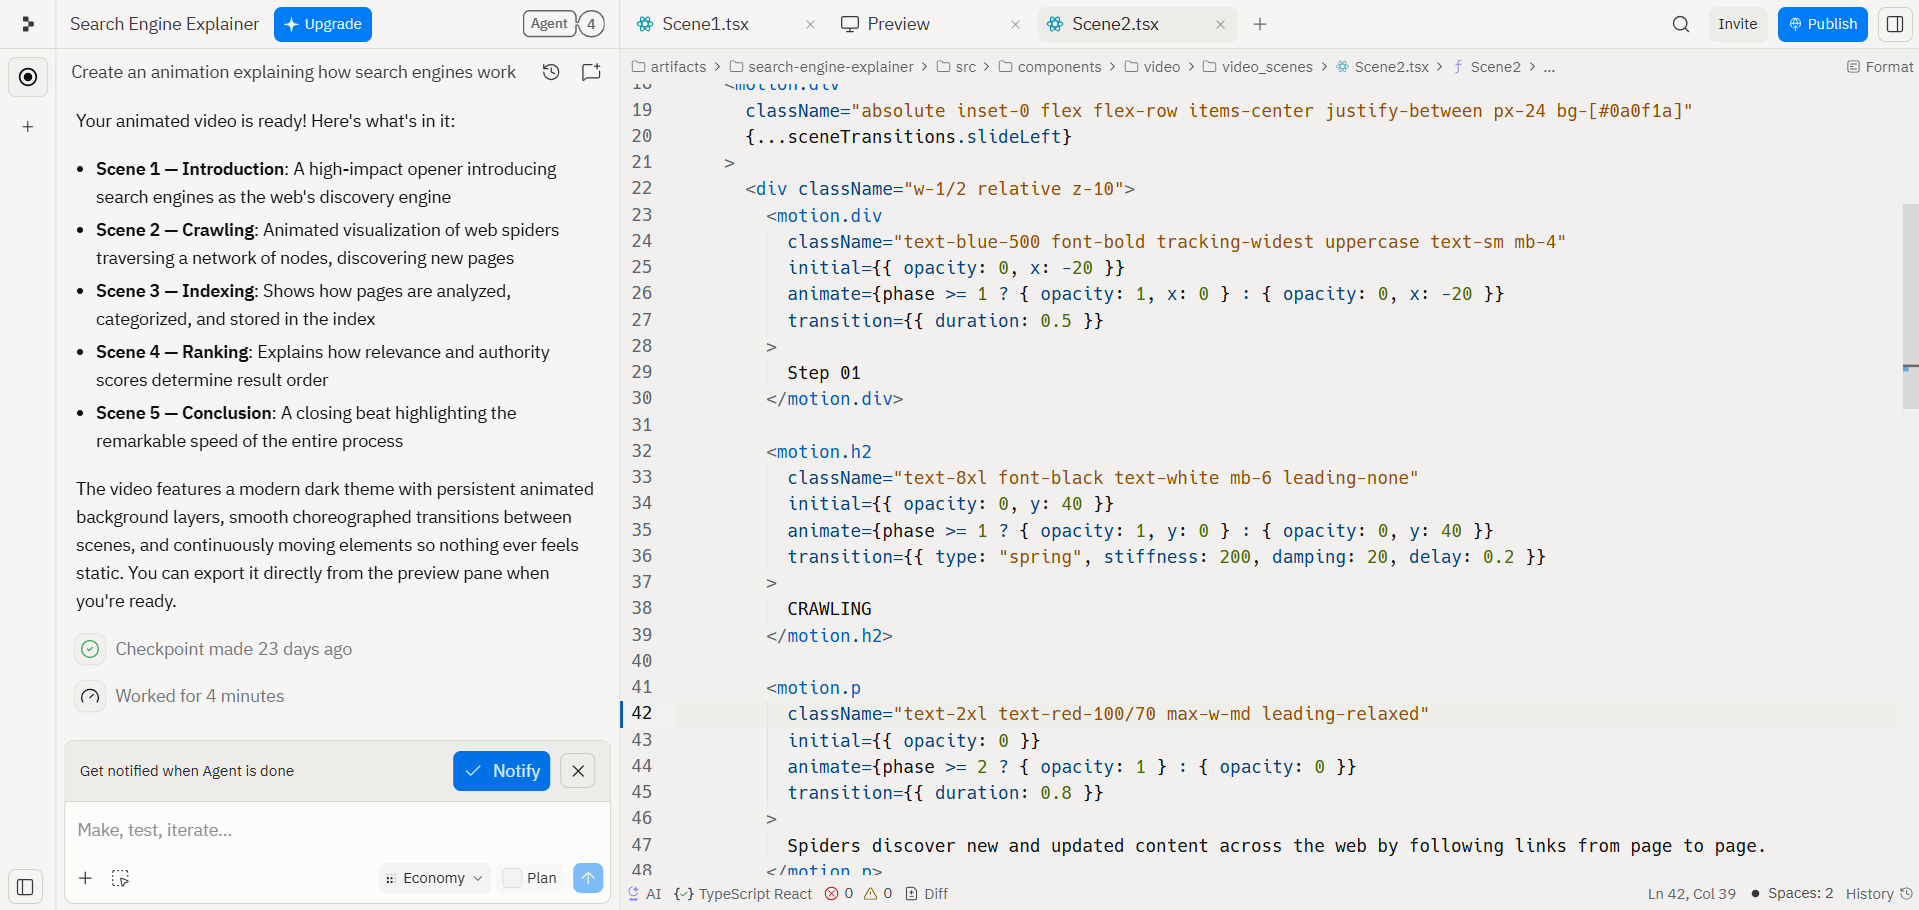The height and width of the screenshot is (910, 1919).
Task: Start a new chat with plus icon
Action: click(28, 127)
